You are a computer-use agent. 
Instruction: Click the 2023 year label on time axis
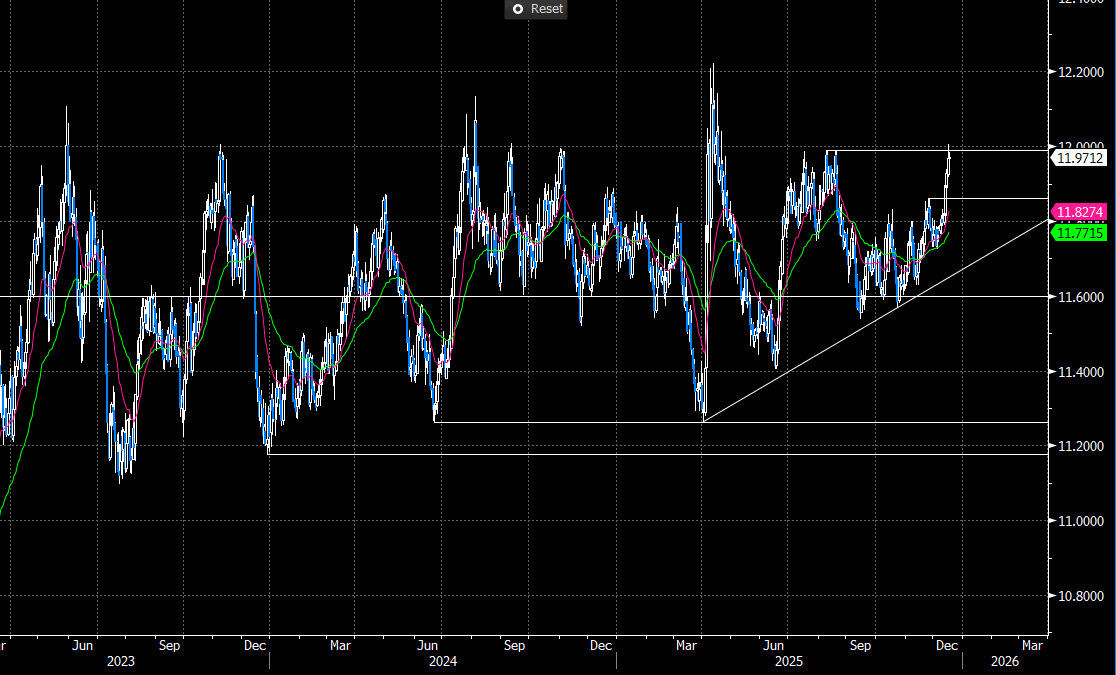pos(120,661)
